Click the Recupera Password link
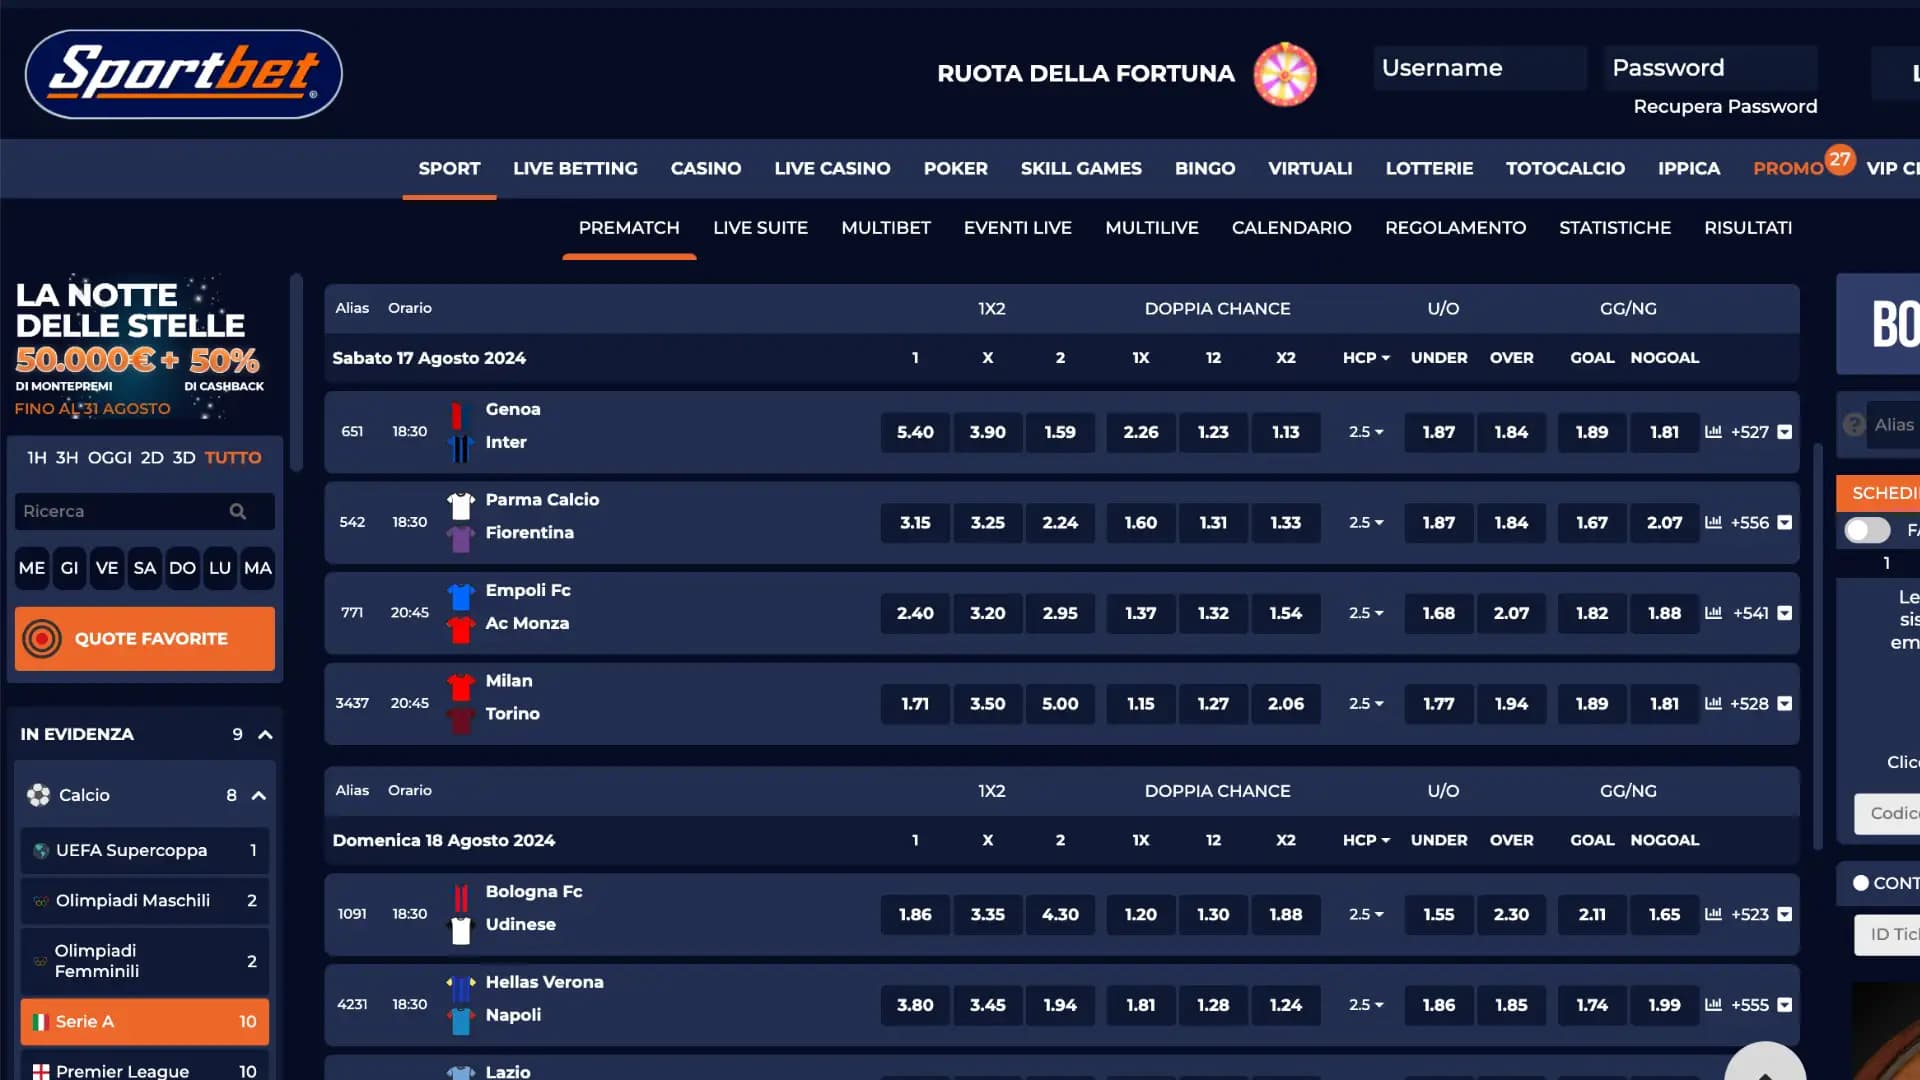Screen dimensions: 1920x1080 click(x=1724, y=106)
